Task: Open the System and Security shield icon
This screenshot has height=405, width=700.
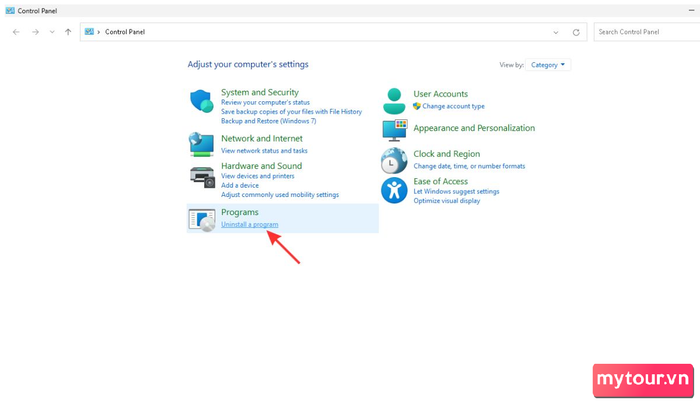Action: pos(202,101)
